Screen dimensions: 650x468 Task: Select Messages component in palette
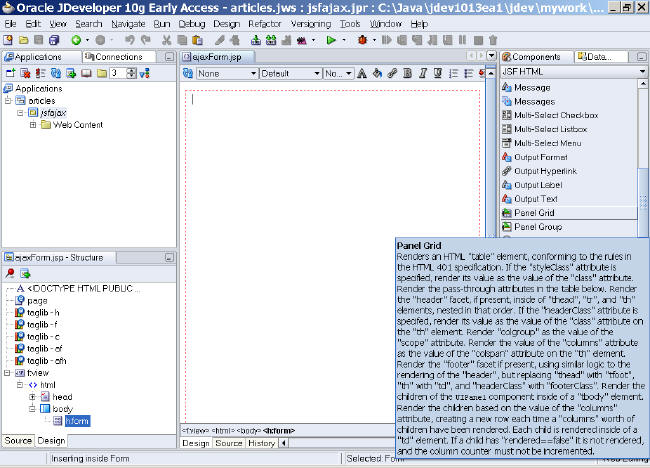[x=569, y=102]
